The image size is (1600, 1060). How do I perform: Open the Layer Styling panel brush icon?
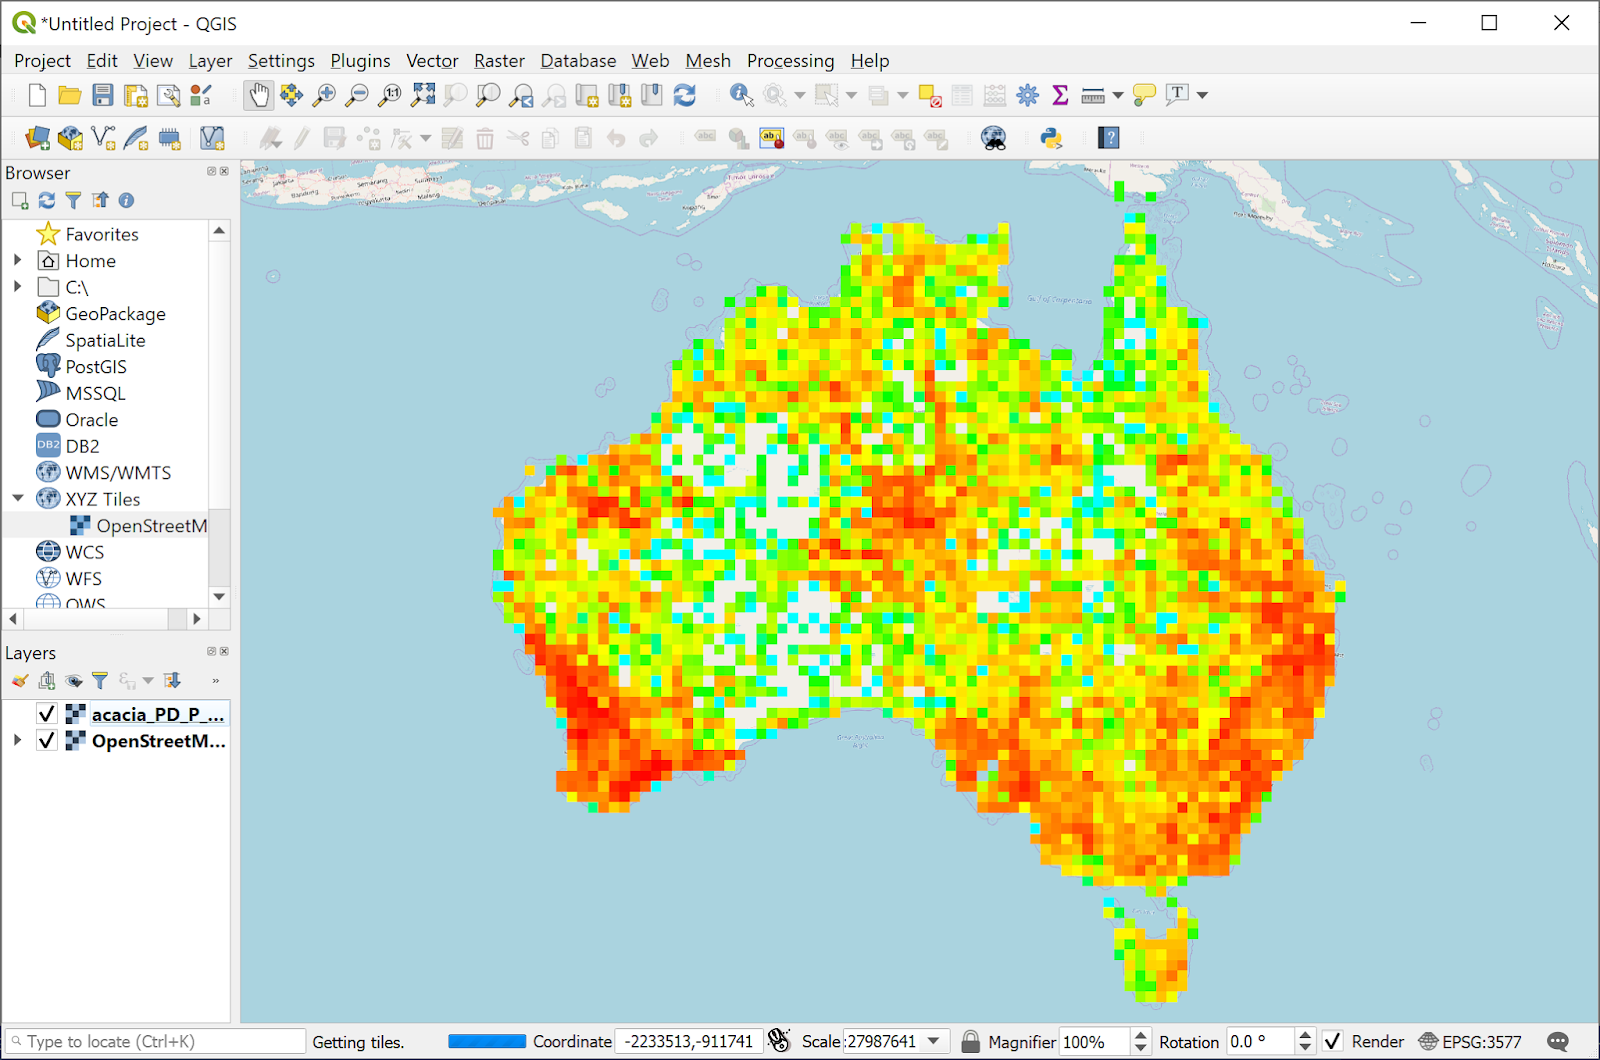pyautogui.click(x=18, y=680)
